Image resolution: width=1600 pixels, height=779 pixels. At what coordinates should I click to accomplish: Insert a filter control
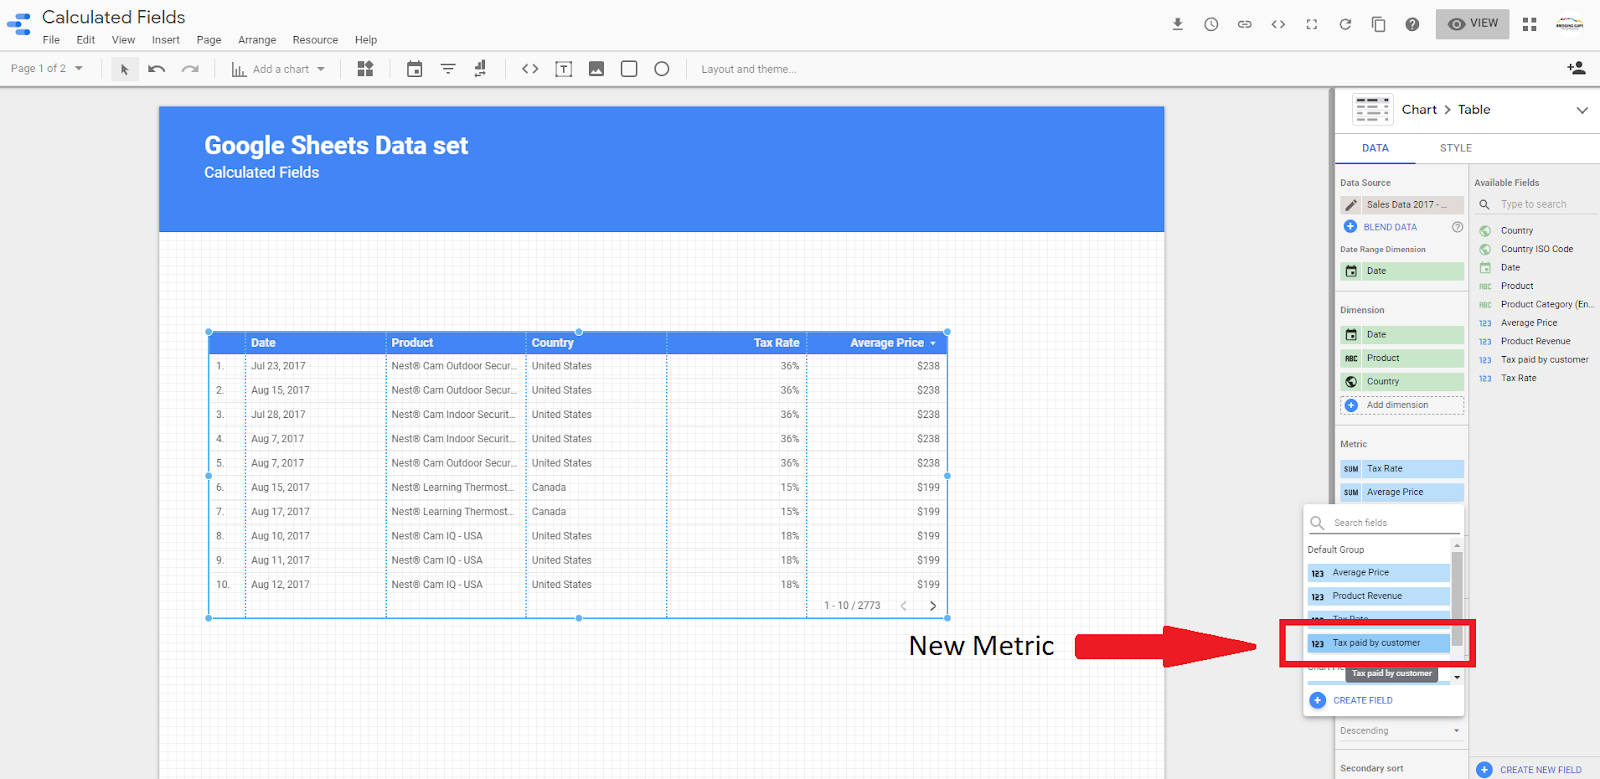click(x=448, y=69)
